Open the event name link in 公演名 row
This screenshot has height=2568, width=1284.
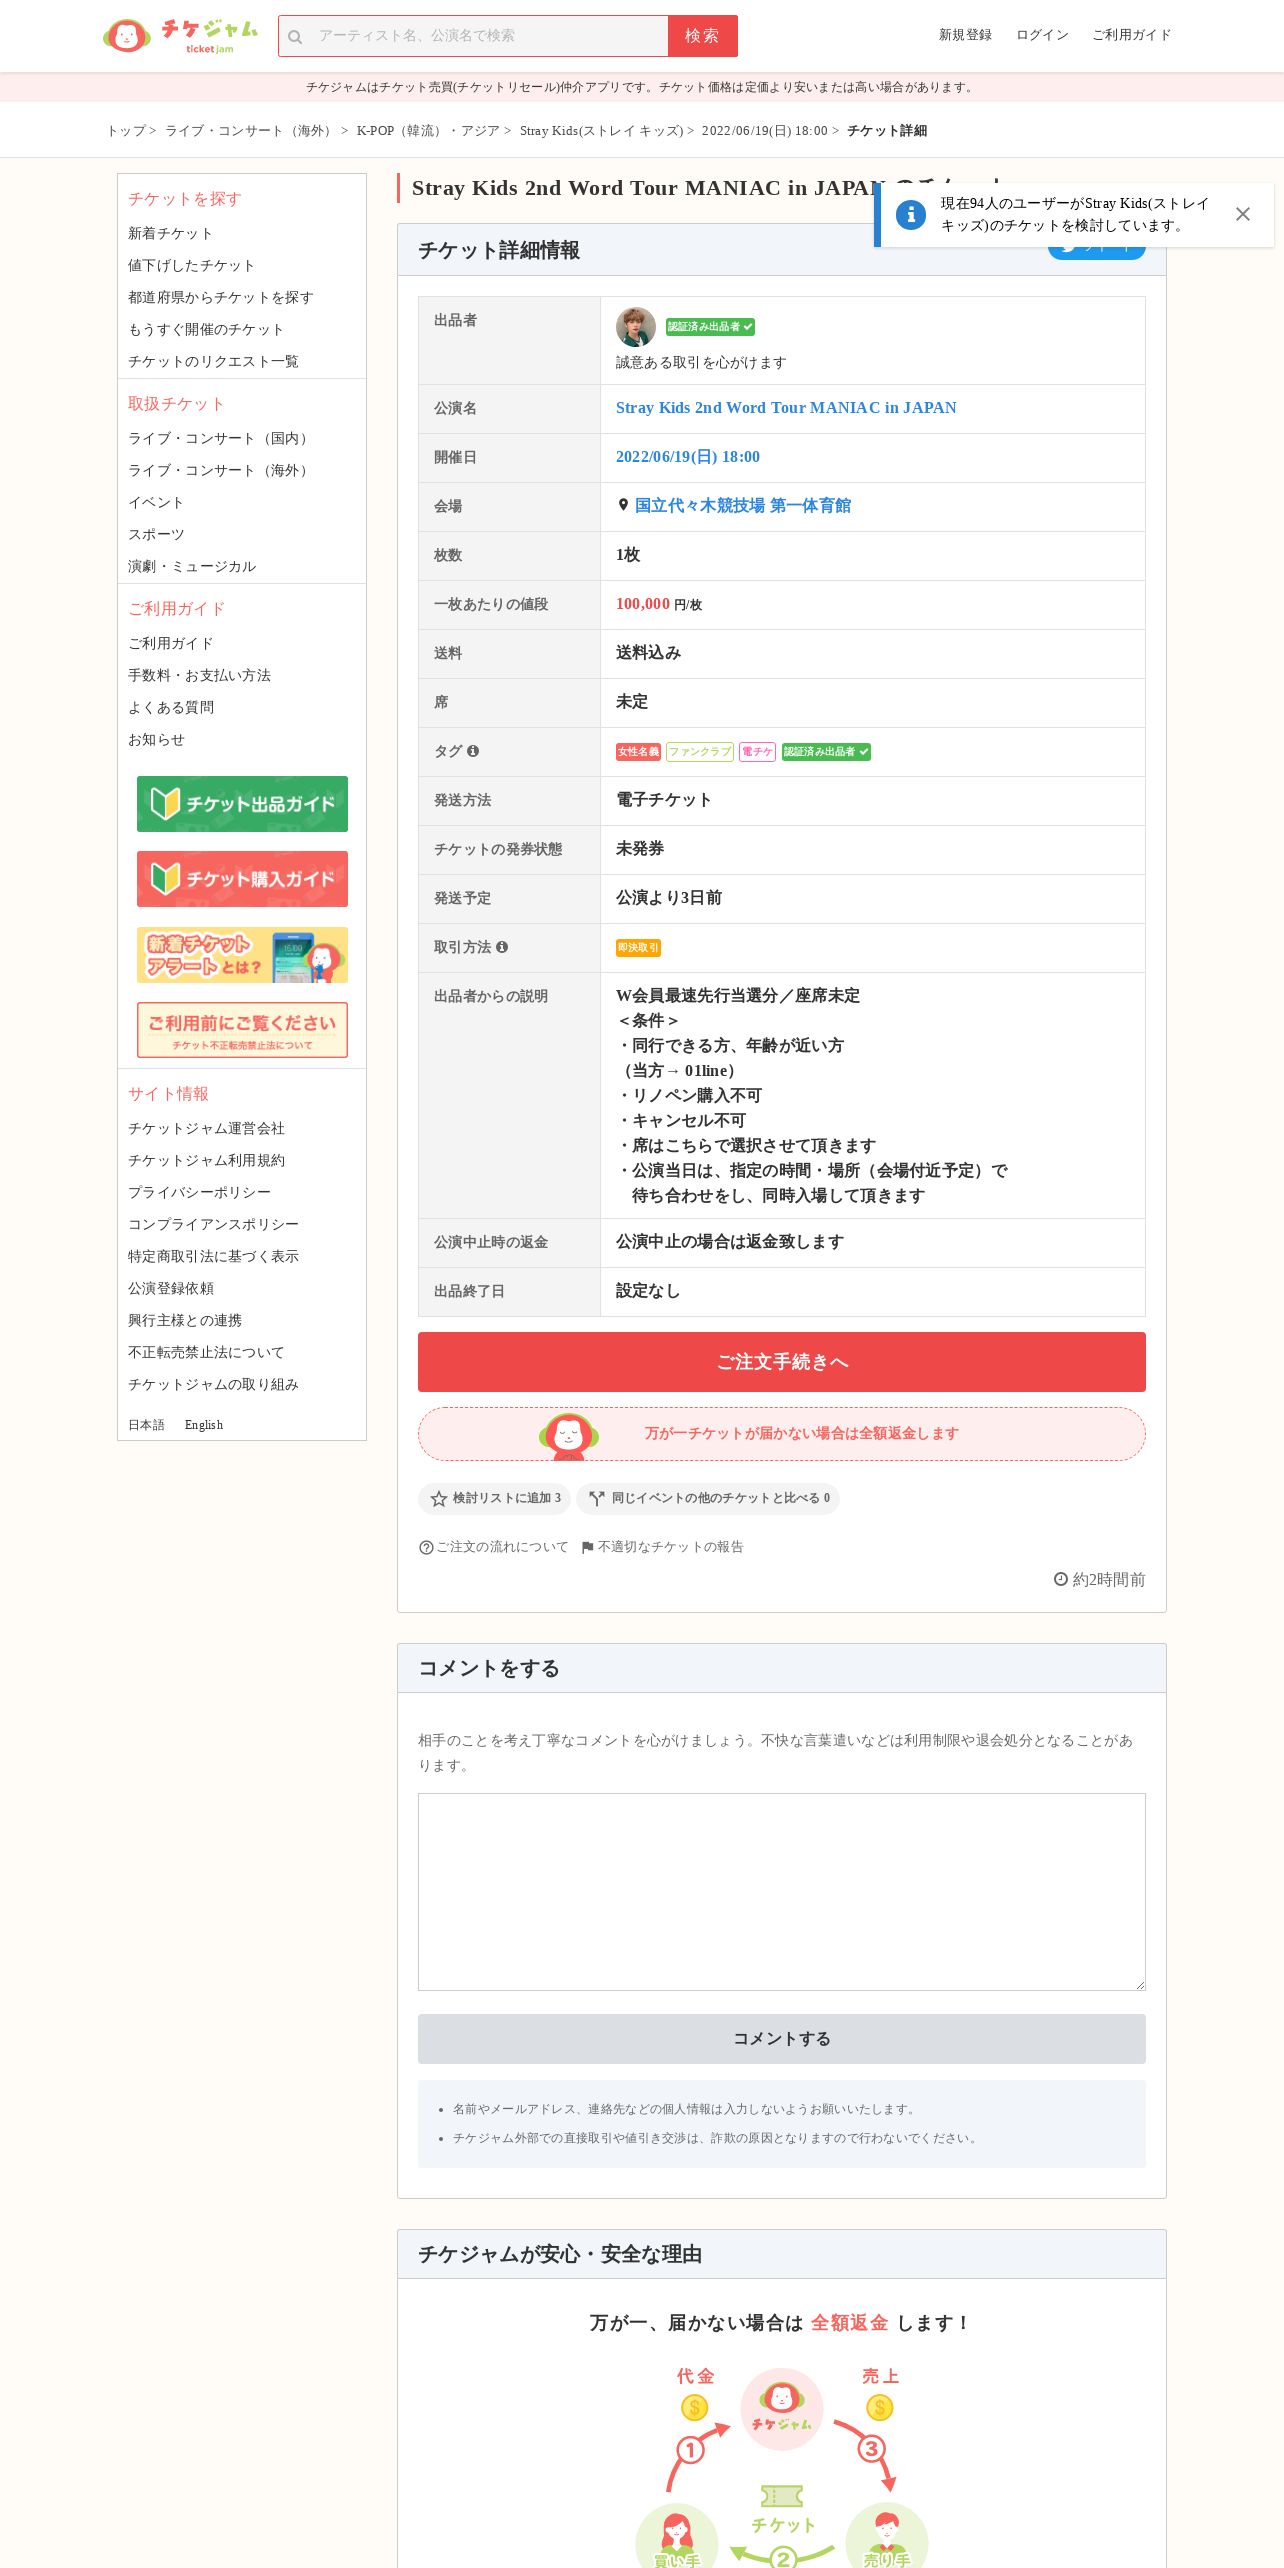786,408
